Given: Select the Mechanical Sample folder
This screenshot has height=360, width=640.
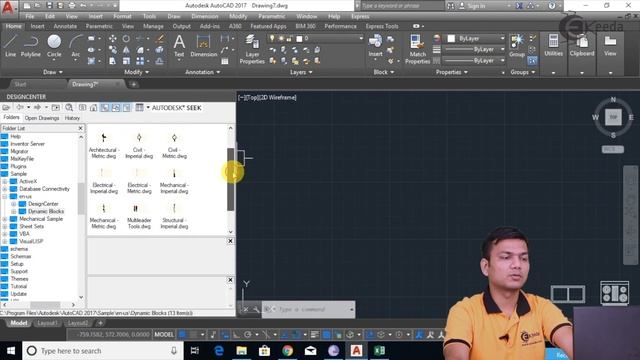Looking at the screenshot, I should (41, 219).
